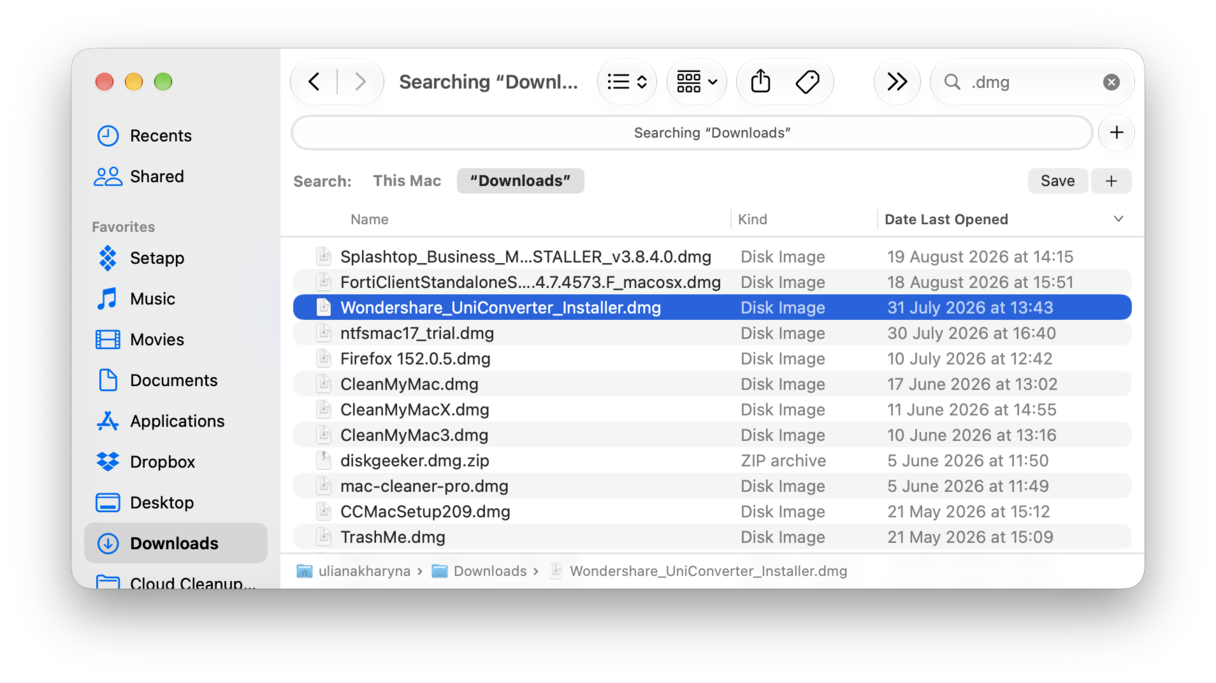Sort by the Name column header
Viewport: 1216px width, 683px height.
(369, 219)
